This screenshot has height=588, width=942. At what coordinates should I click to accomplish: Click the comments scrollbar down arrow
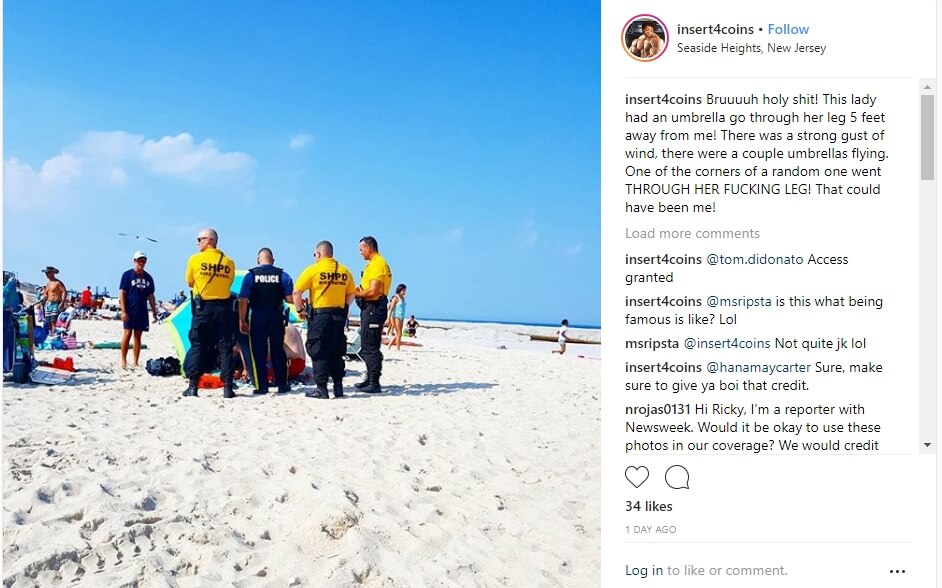pos(927,445)
